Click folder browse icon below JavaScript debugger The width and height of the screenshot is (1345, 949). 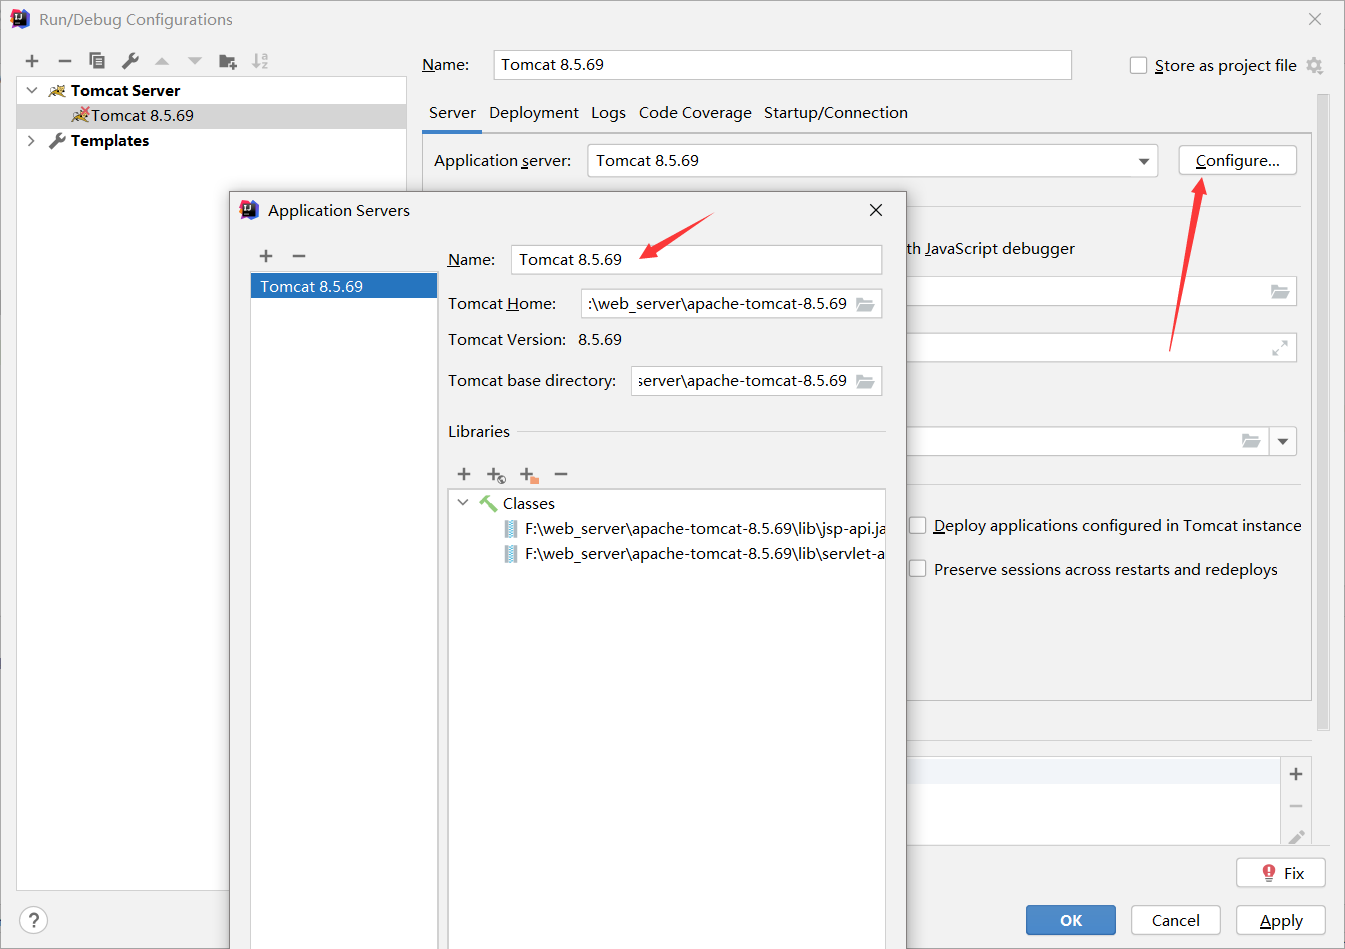tap(1280, 292)
